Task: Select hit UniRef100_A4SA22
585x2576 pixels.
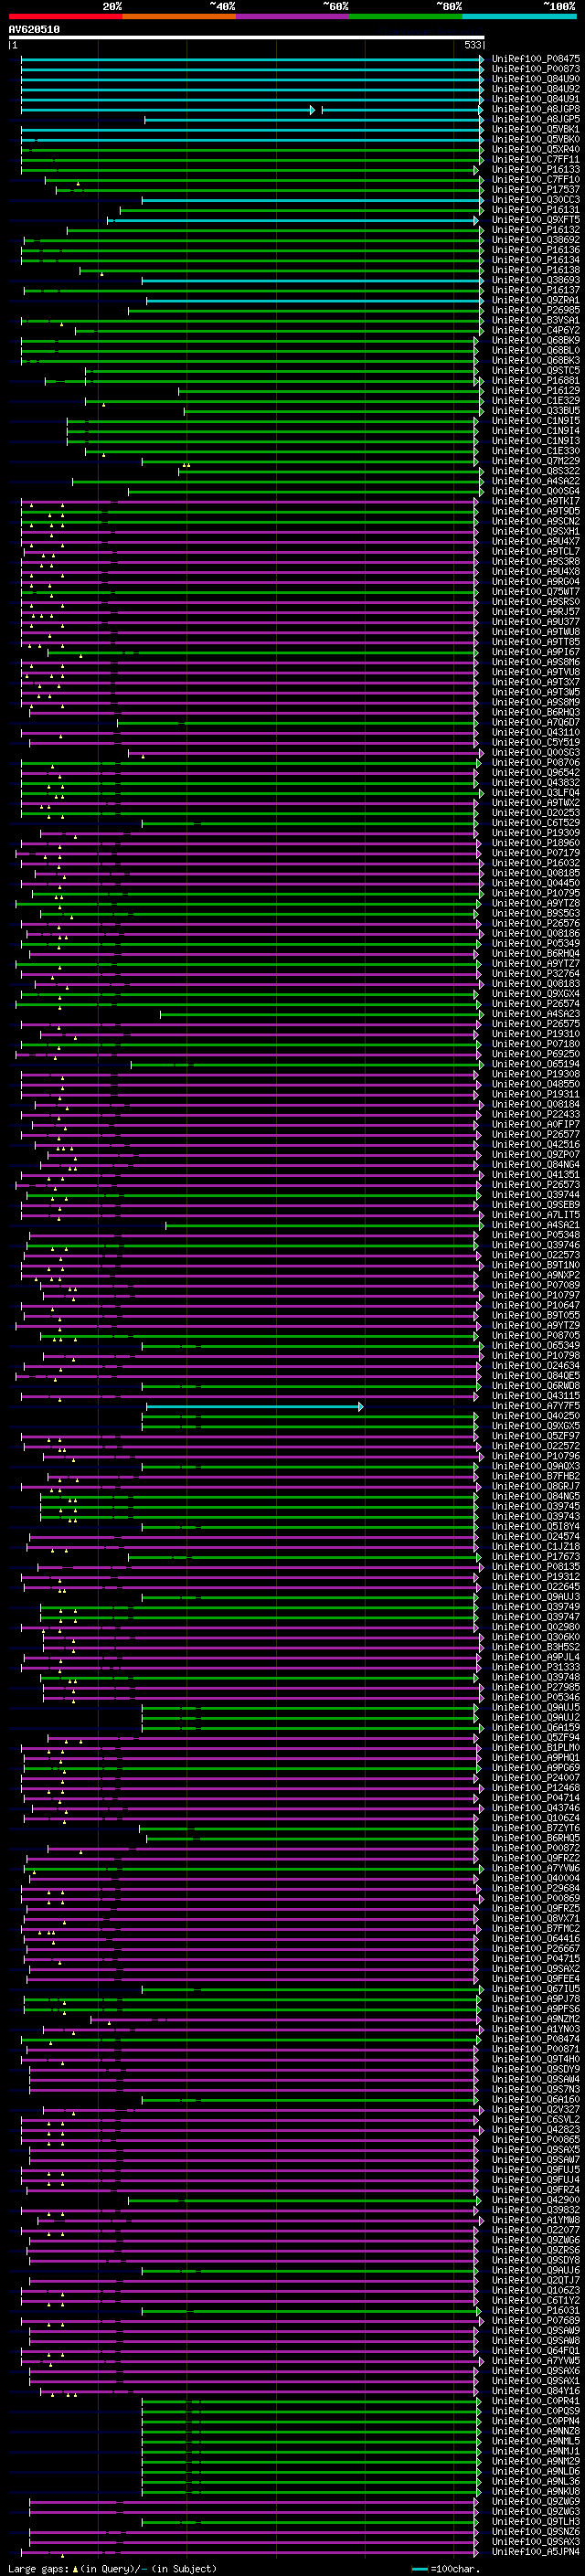Action: pyautogui.click(x=536, y=481)
